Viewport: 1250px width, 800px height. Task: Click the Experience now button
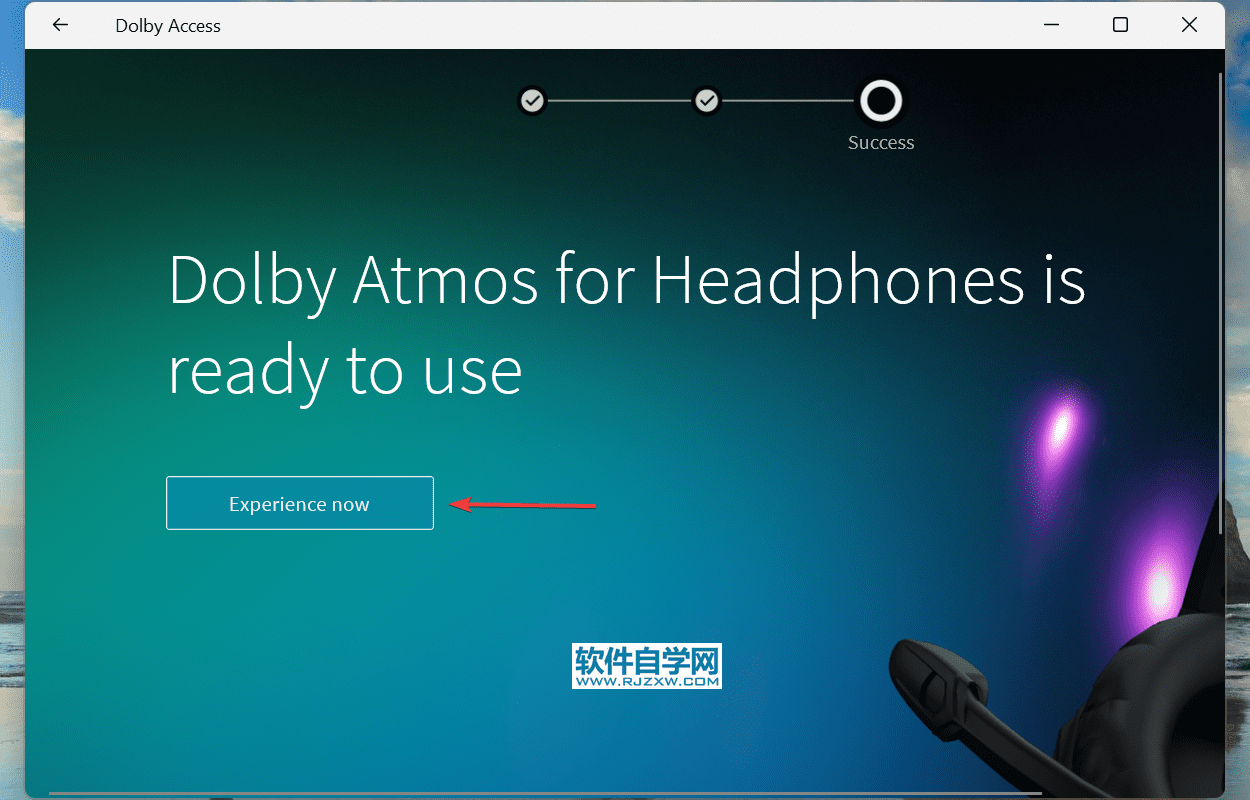pyautogui.click(x=300, y=503)
